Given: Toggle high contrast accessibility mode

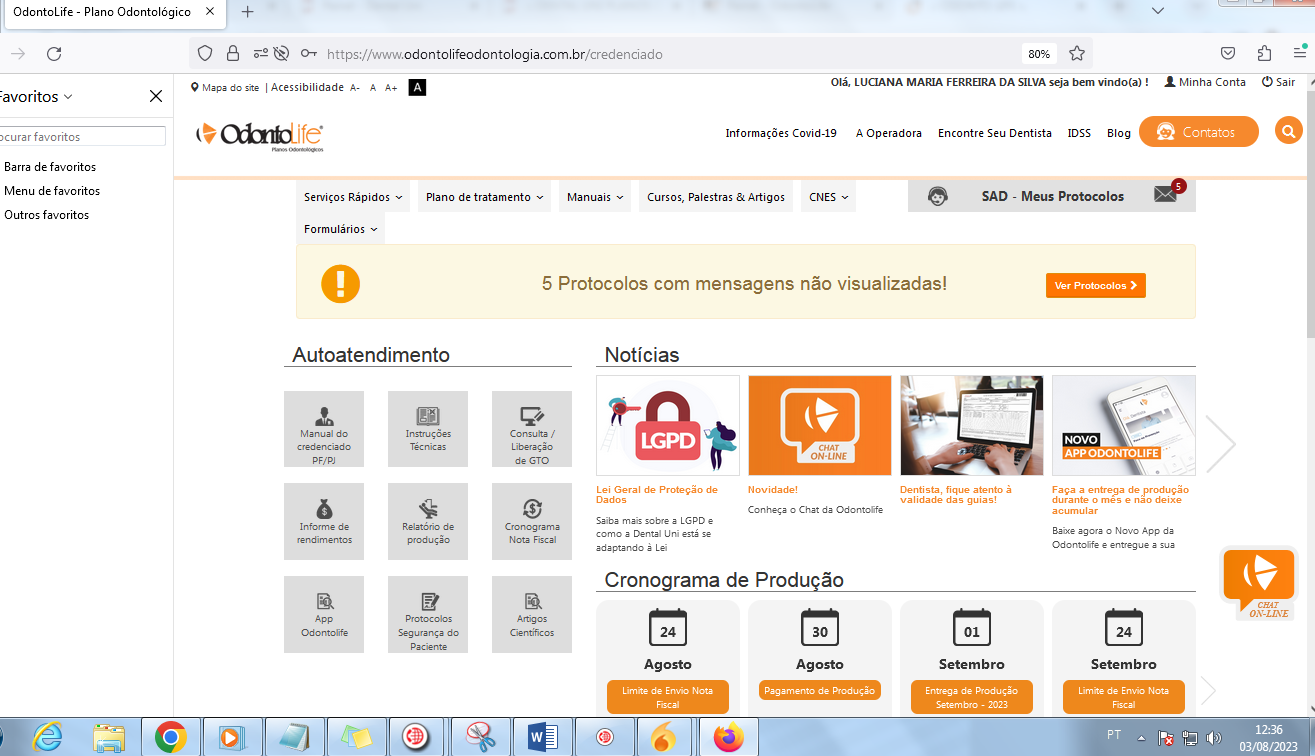Looking at the screenshot, I should pos(418,88).
